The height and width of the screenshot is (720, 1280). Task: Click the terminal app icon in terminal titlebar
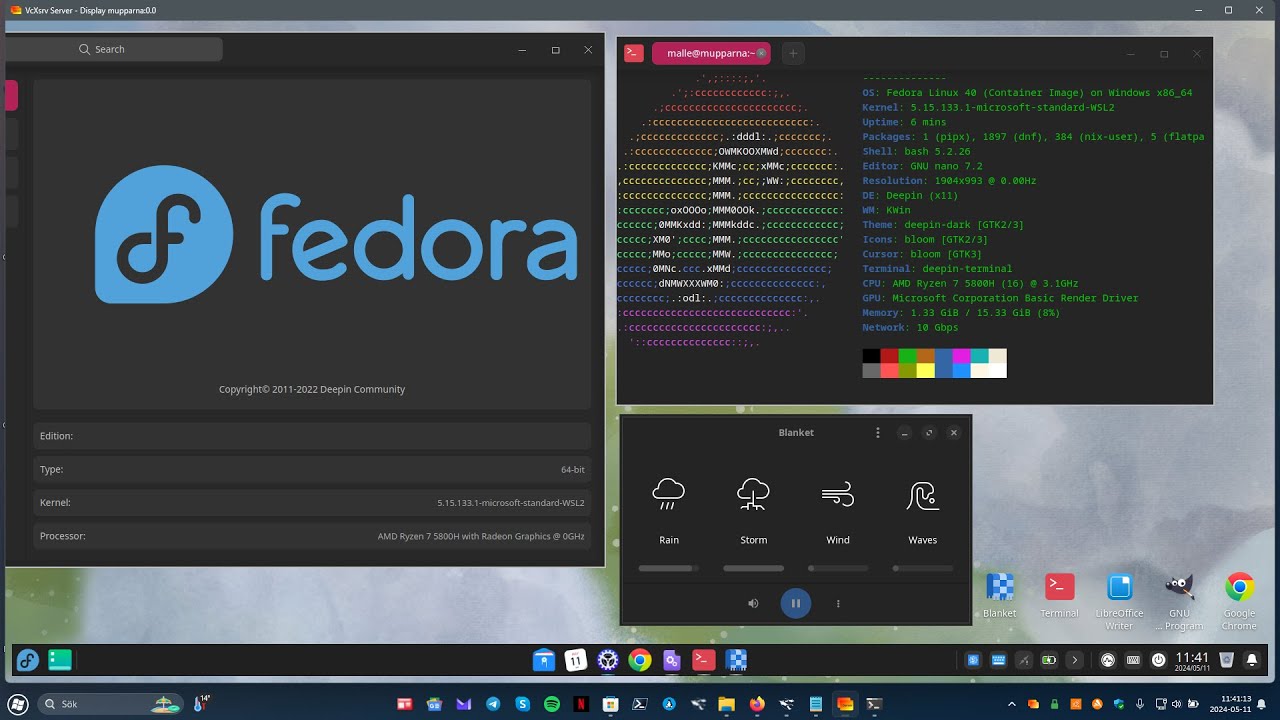pyautogui.click(x=633, y=54)
